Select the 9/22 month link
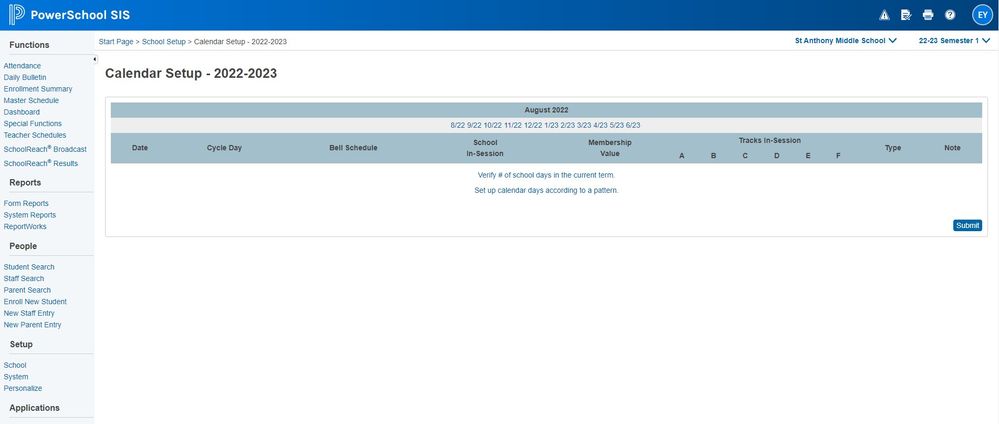The height and width of the screenshot is (424, 999). (474, 125)
